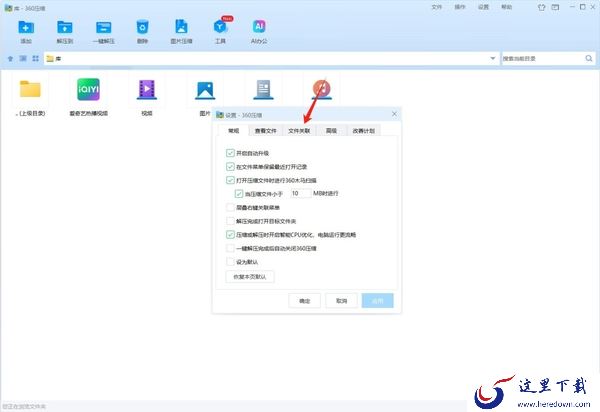Open the documents library icon
The height and width of the screenshot is (412, 600).
tap(263, 90)
